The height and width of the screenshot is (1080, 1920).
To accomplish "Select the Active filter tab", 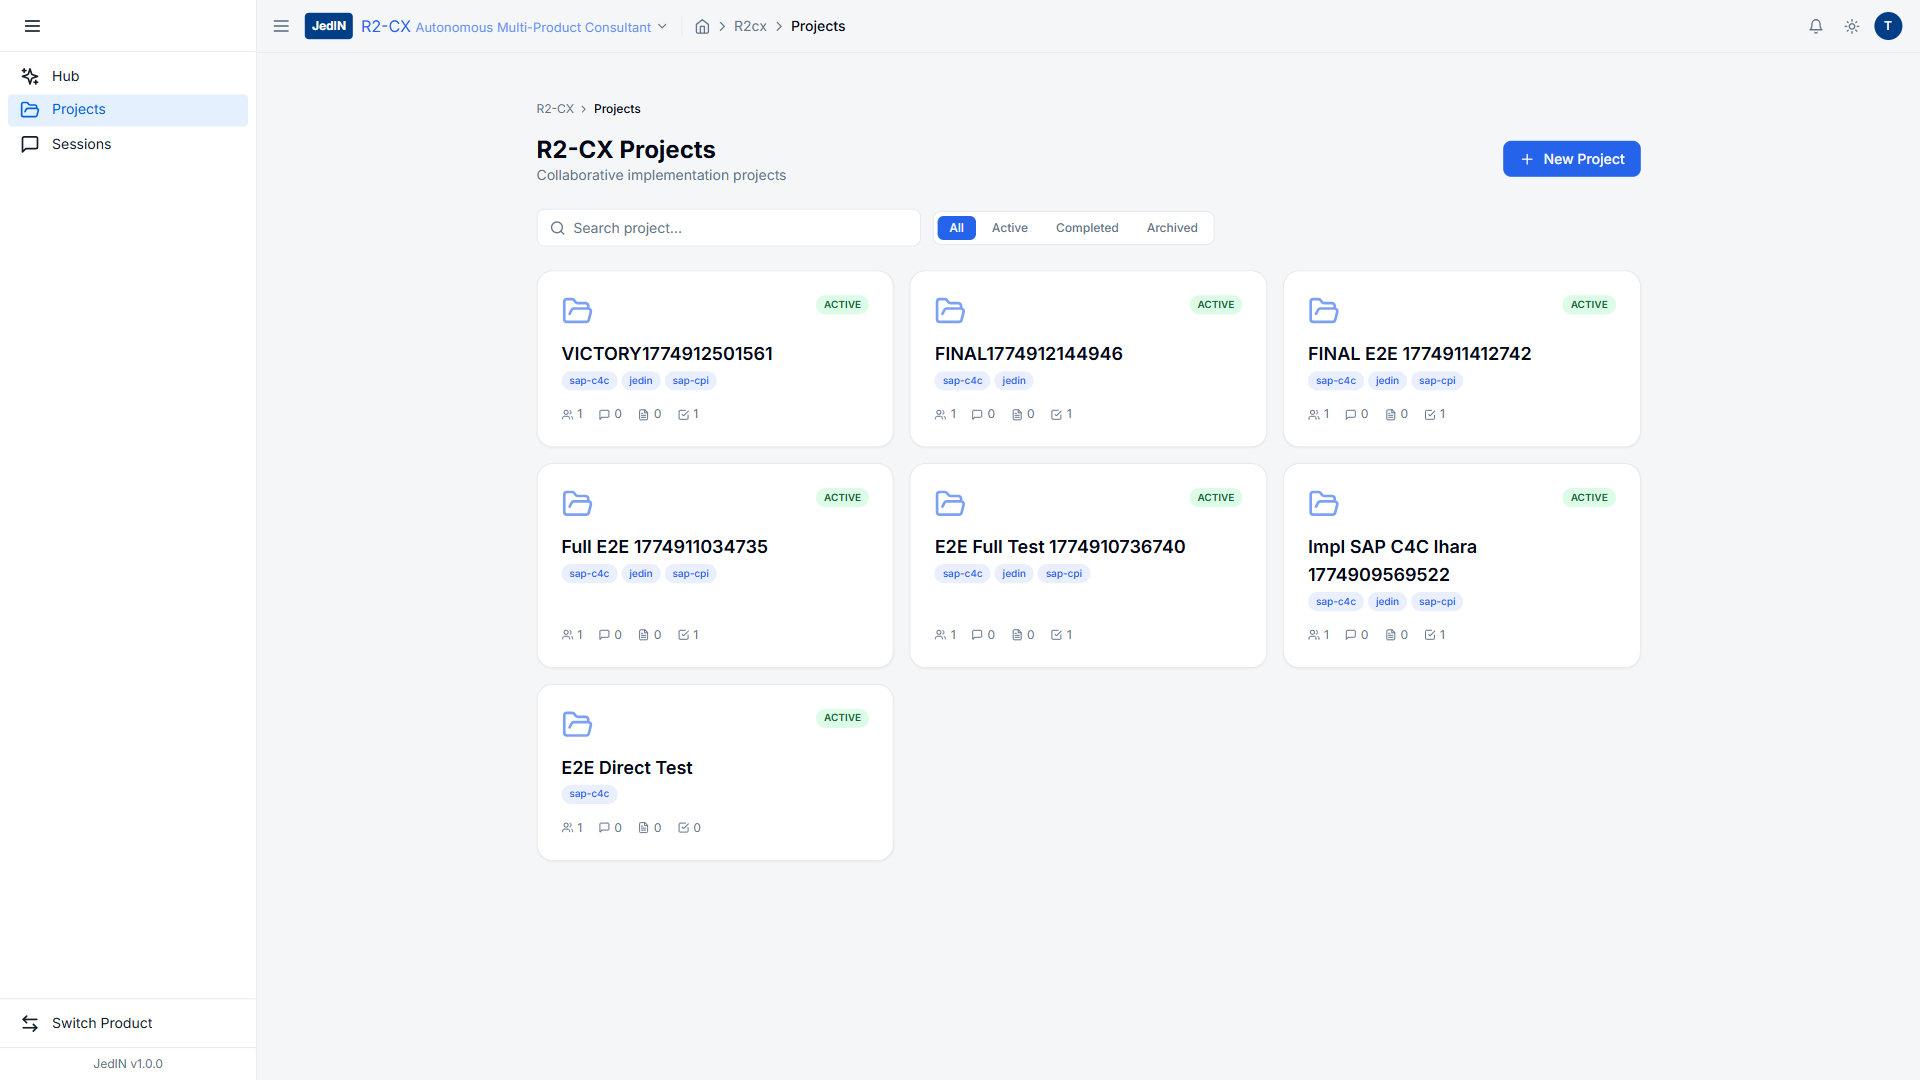I will tap(1009, 228).
